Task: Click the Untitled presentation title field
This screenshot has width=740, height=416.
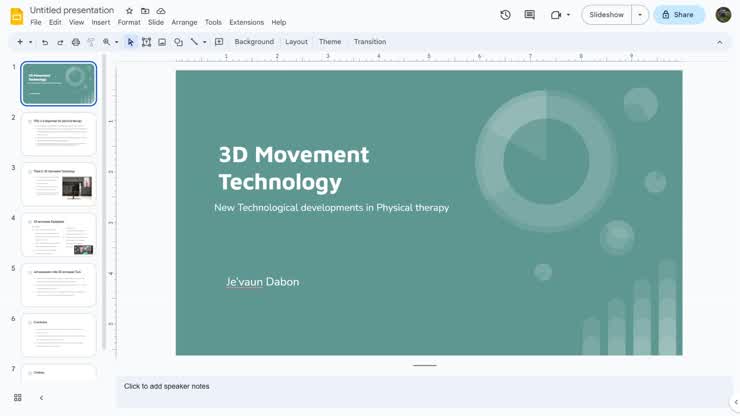Action: click(72, 10)
